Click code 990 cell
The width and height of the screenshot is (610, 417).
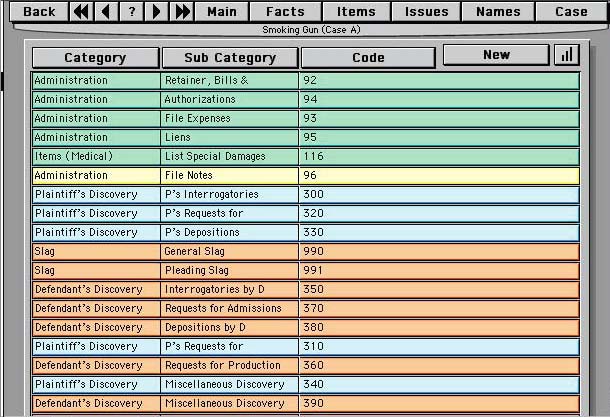pos(440,252)
